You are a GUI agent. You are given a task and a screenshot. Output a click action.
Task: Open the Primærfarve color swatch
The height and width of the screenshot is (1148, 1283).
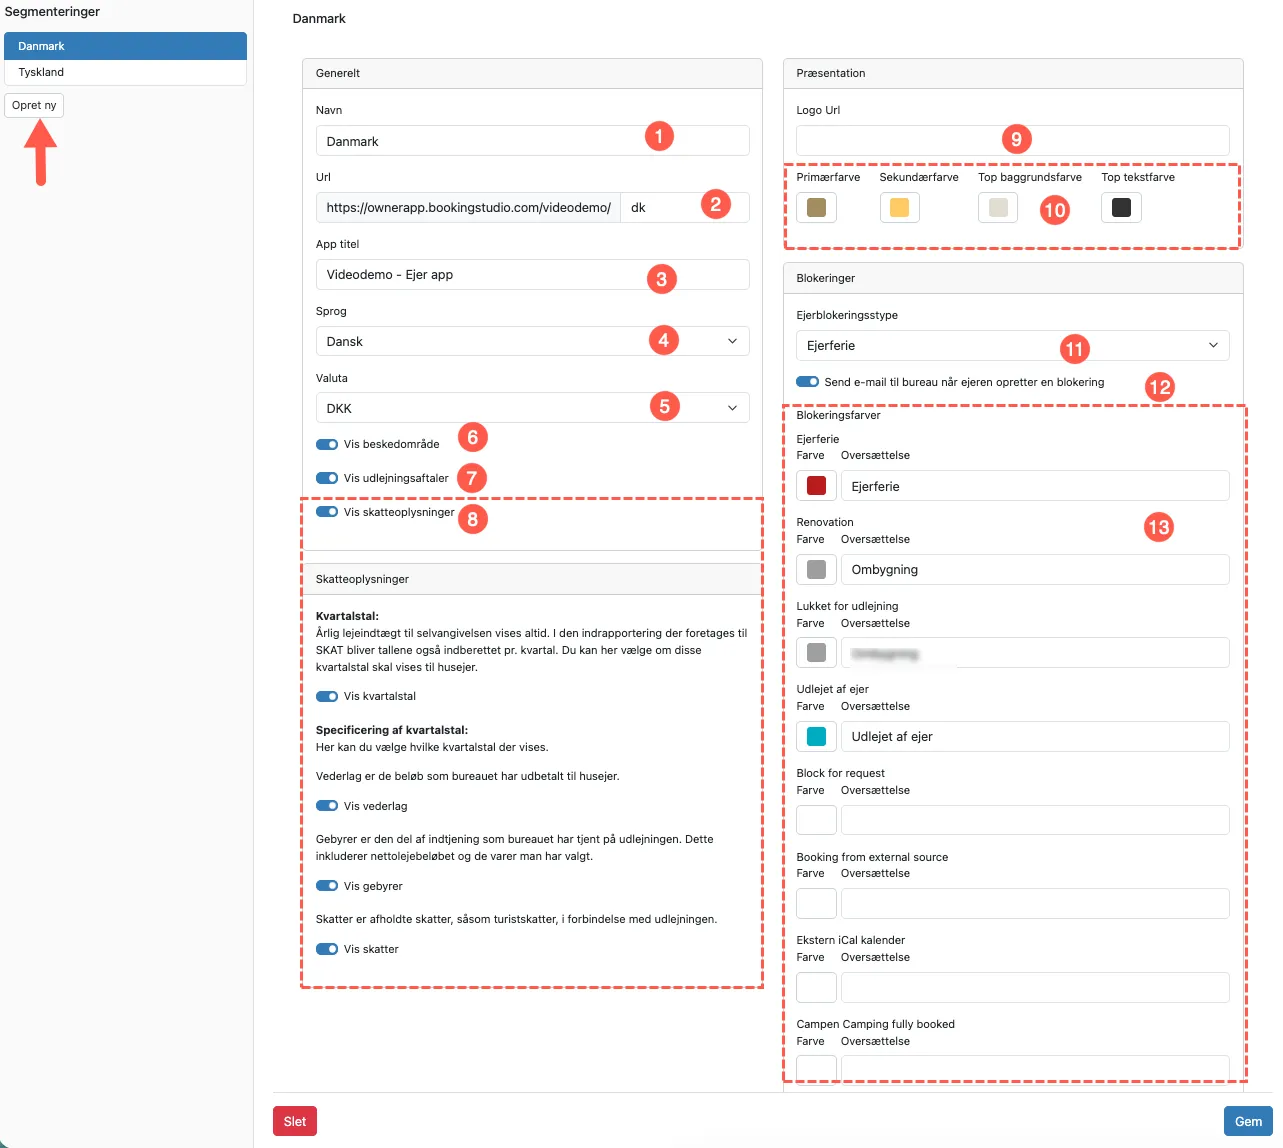pos(816,207)
